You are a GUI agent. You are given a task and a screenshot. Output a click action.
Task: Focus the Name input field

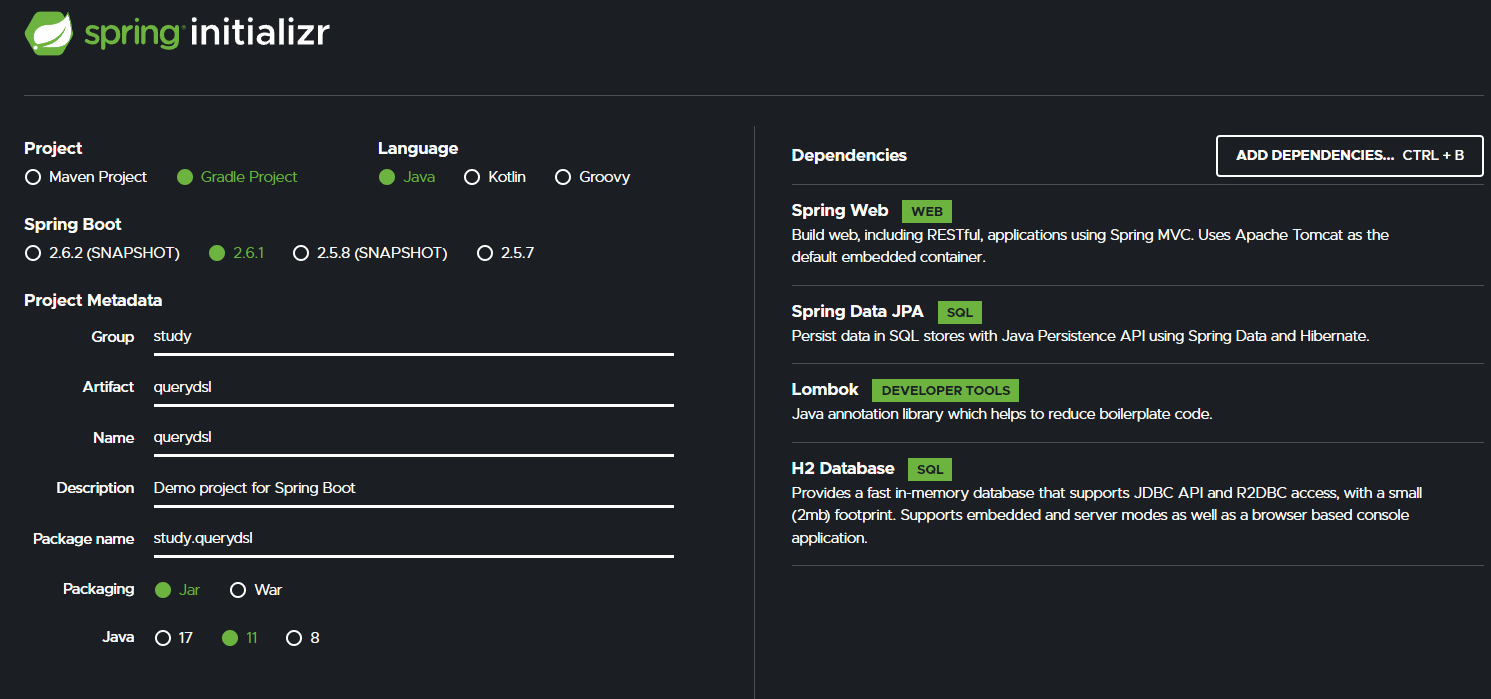[413, 438]
